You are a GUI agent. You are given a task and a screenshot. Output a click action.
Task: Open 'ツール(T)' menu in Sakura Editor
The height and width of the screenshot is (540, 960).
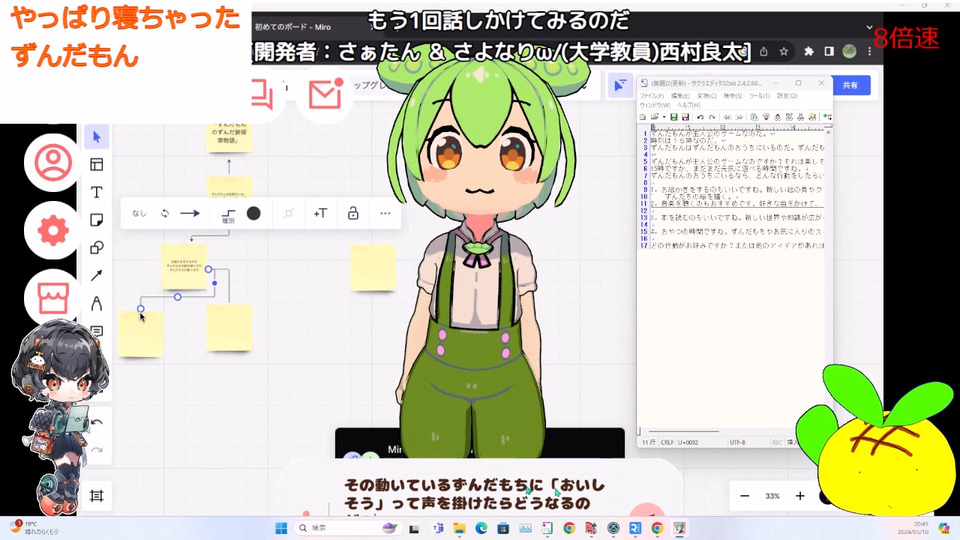(759, 96)
